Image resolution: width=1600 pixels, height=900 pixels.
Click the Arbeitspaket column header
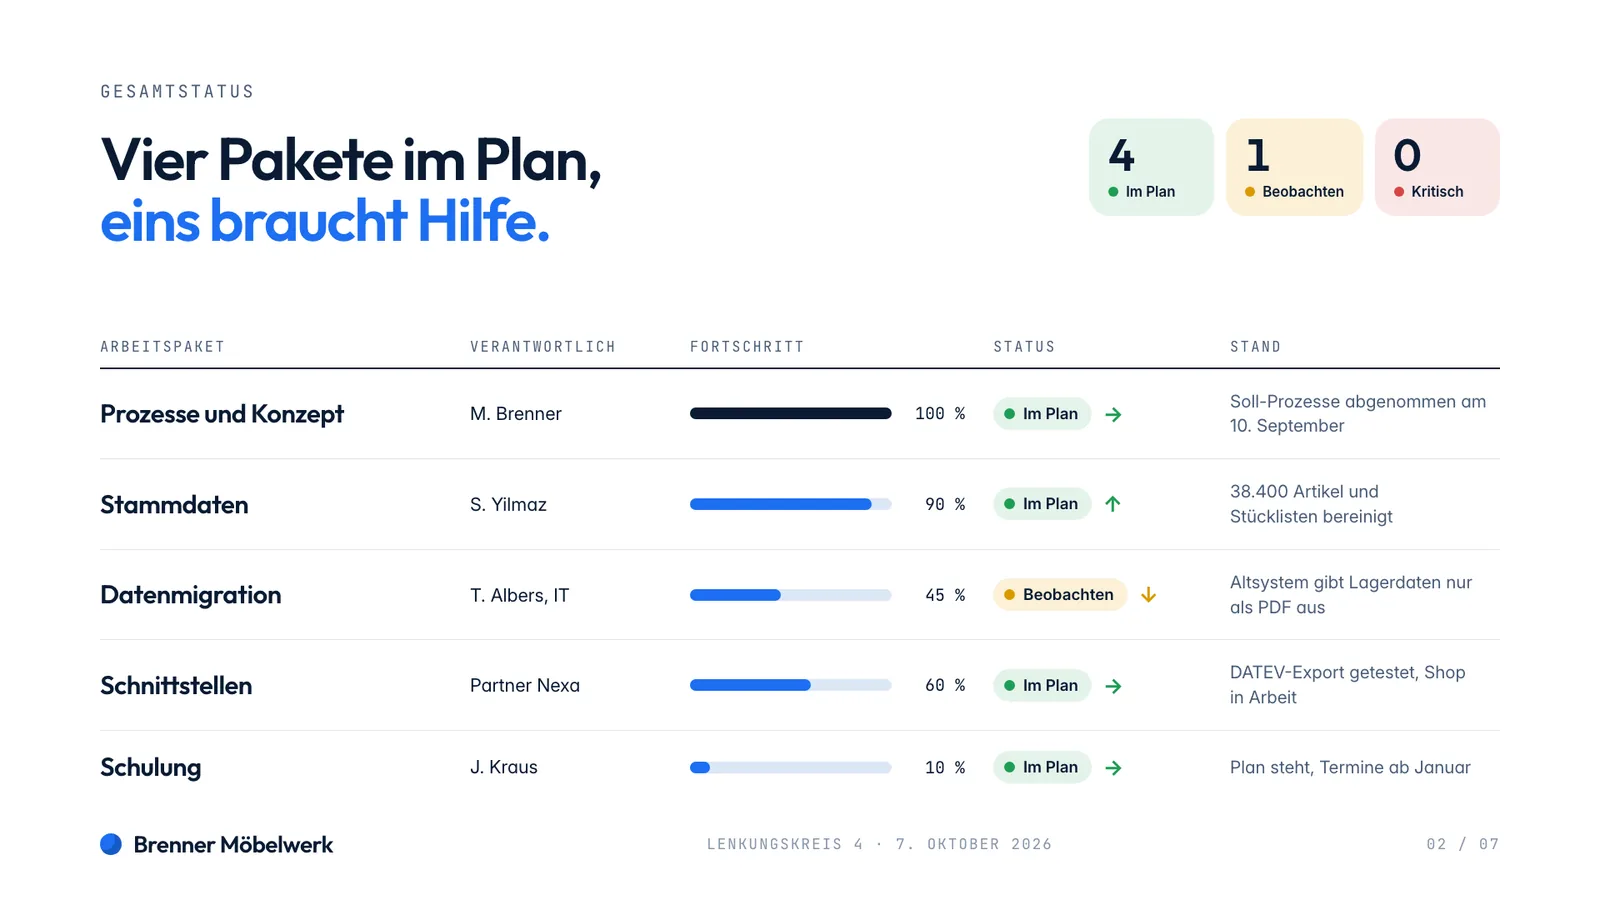click(162, 347)
